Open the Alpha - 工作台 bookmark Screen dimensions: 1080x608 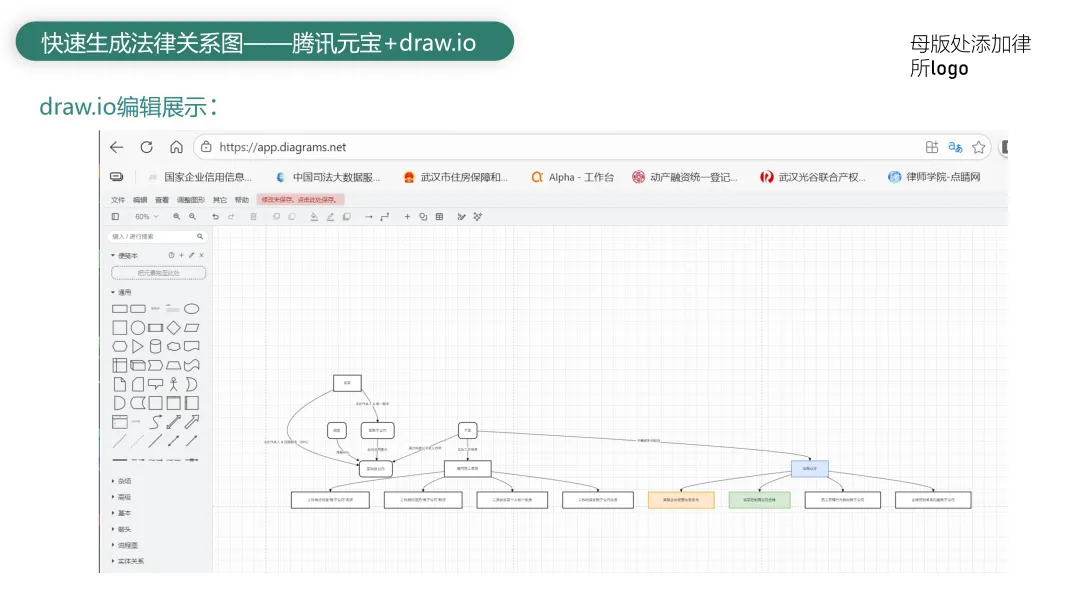572,177
